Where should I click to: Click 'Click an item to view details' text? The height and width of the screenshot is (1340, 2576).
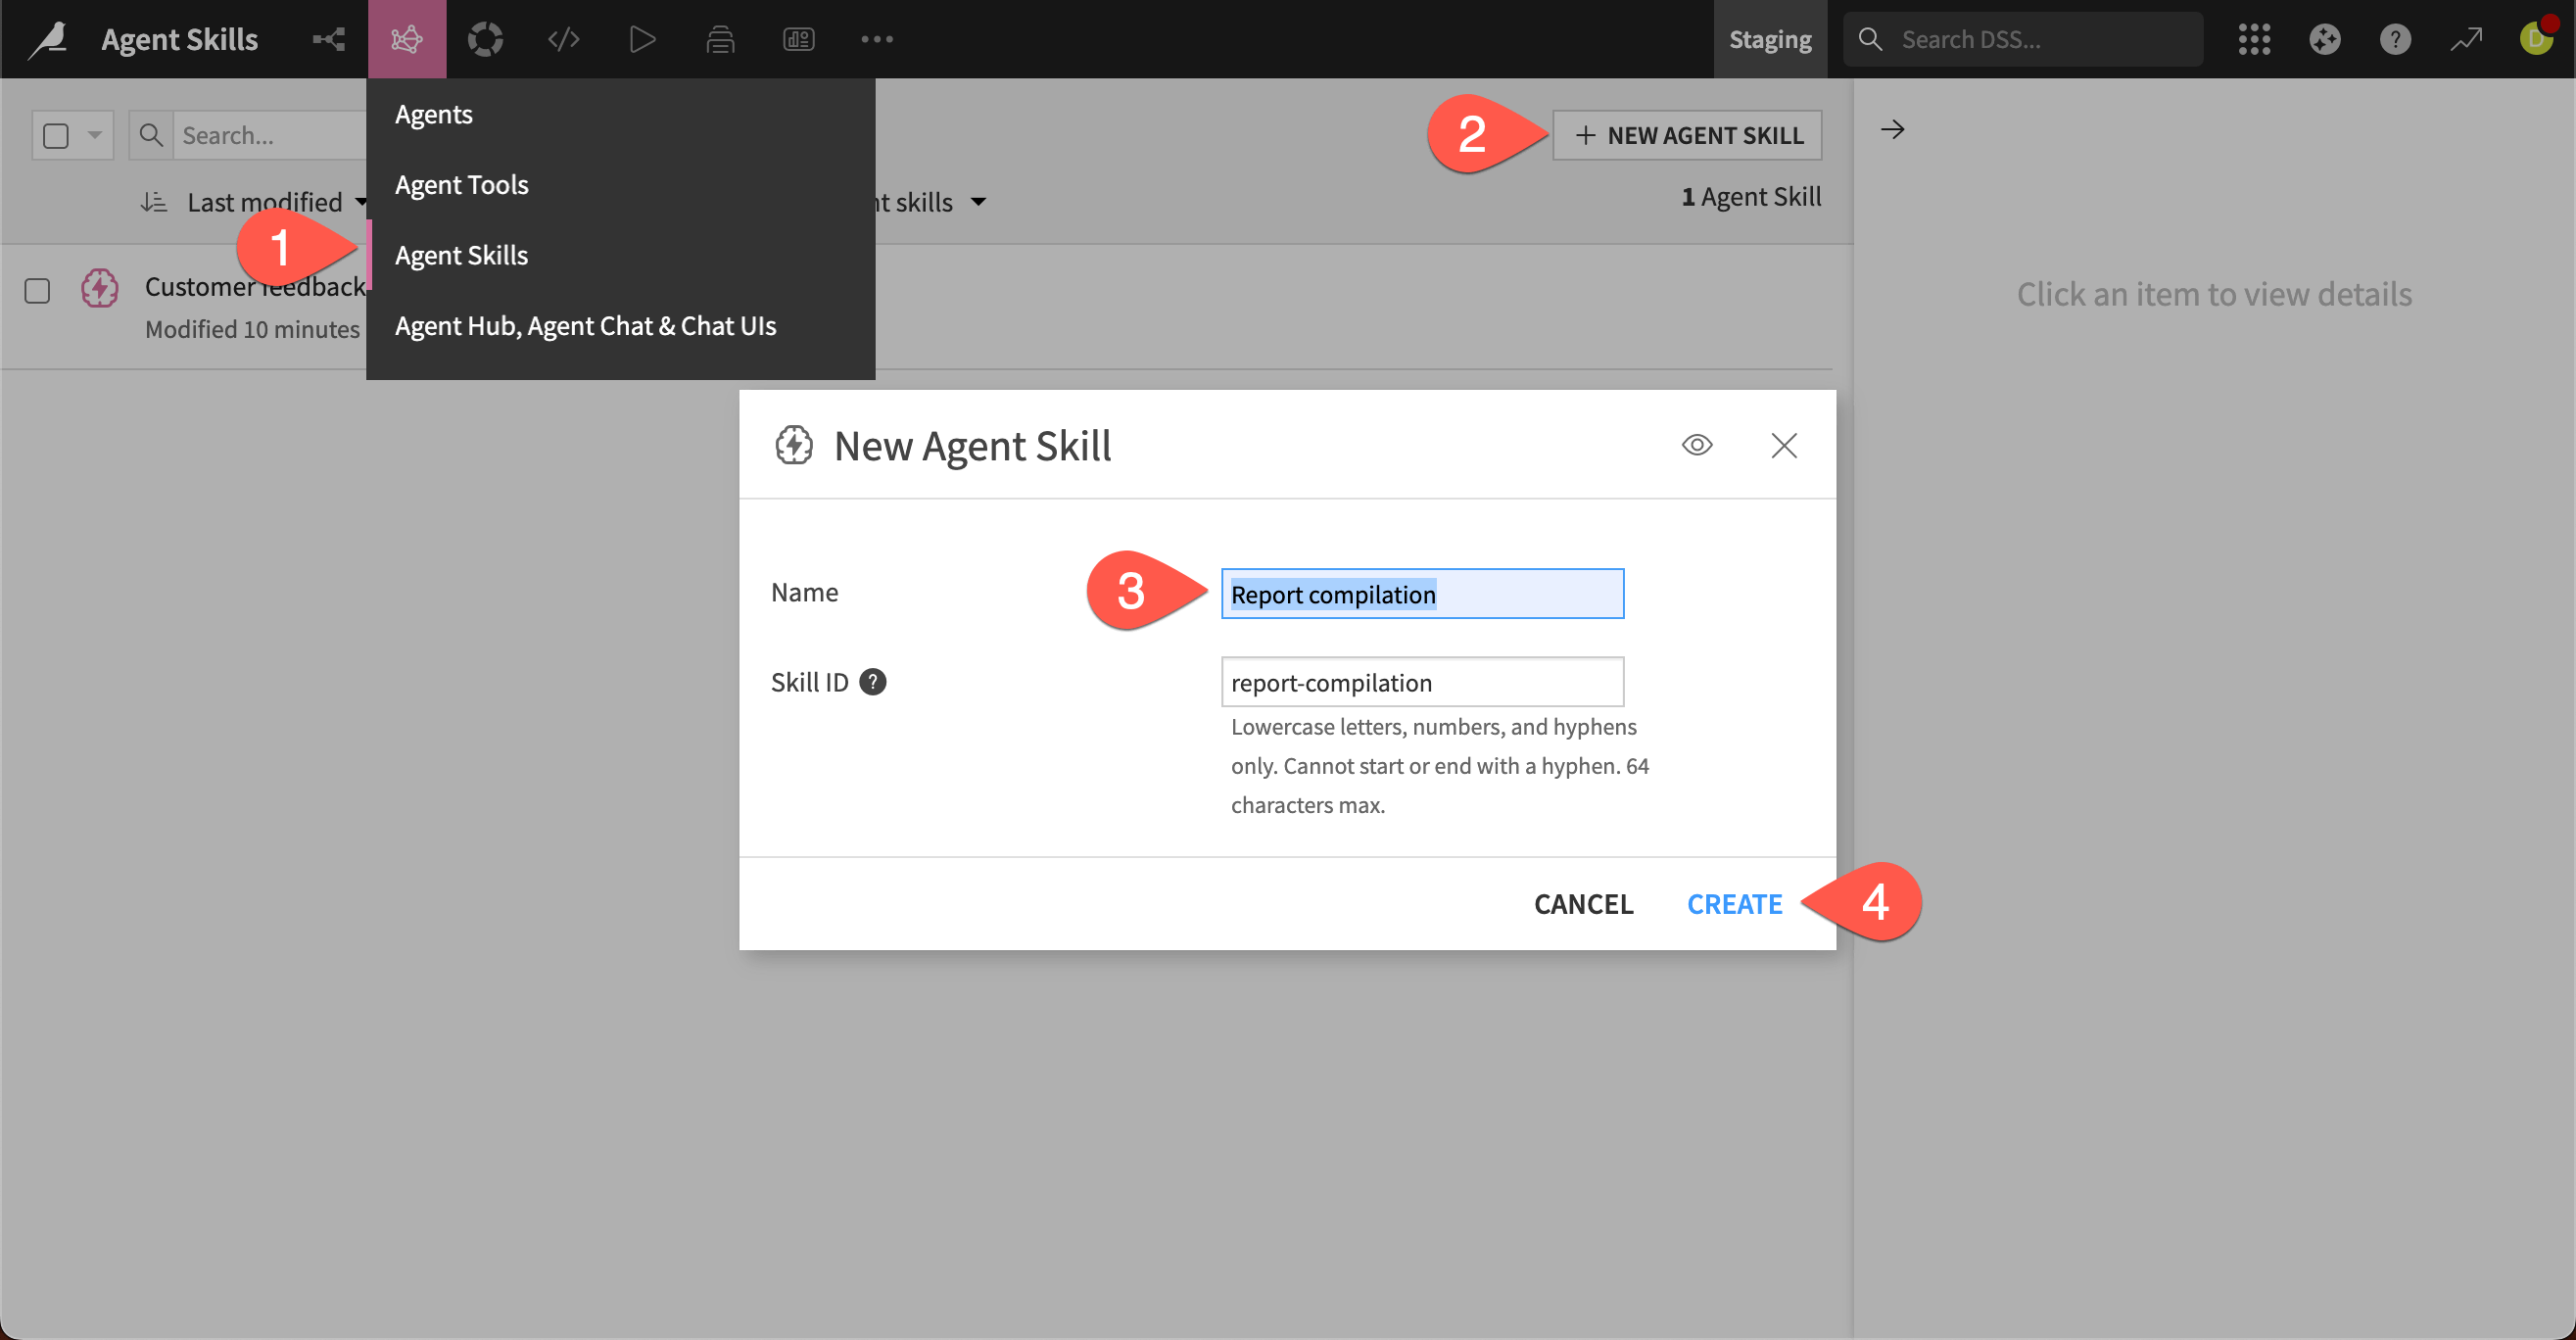click(x=2214, y=294)
